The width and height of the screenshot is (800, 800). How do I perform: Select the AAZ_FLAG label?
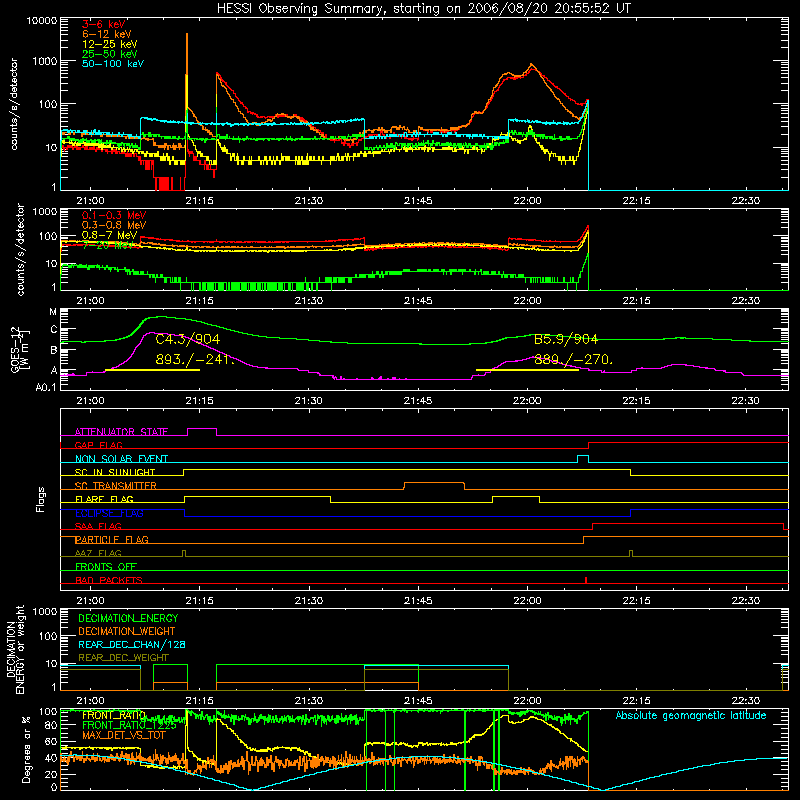[x=98, y=553]
